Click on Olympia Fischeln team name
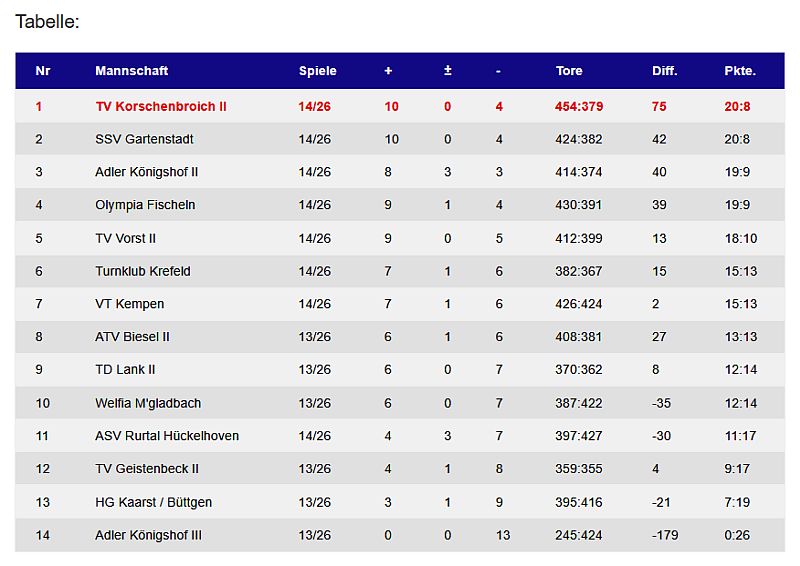800x566 pixels. click(x=145, y=205)
